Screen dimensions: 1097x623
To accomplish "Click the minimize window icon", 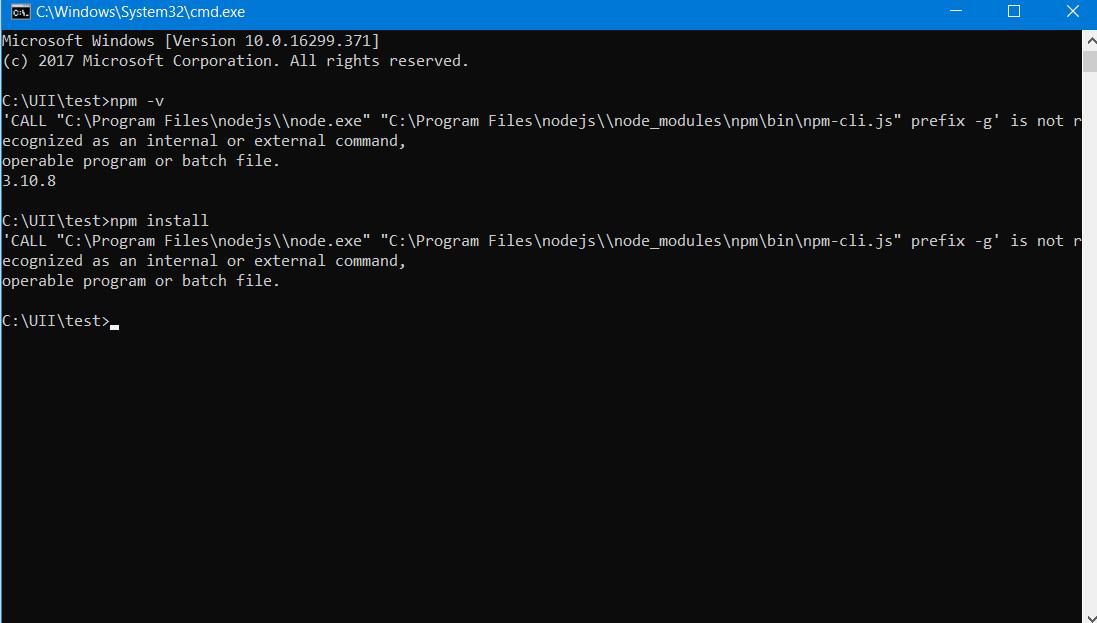I will [955, 11].
